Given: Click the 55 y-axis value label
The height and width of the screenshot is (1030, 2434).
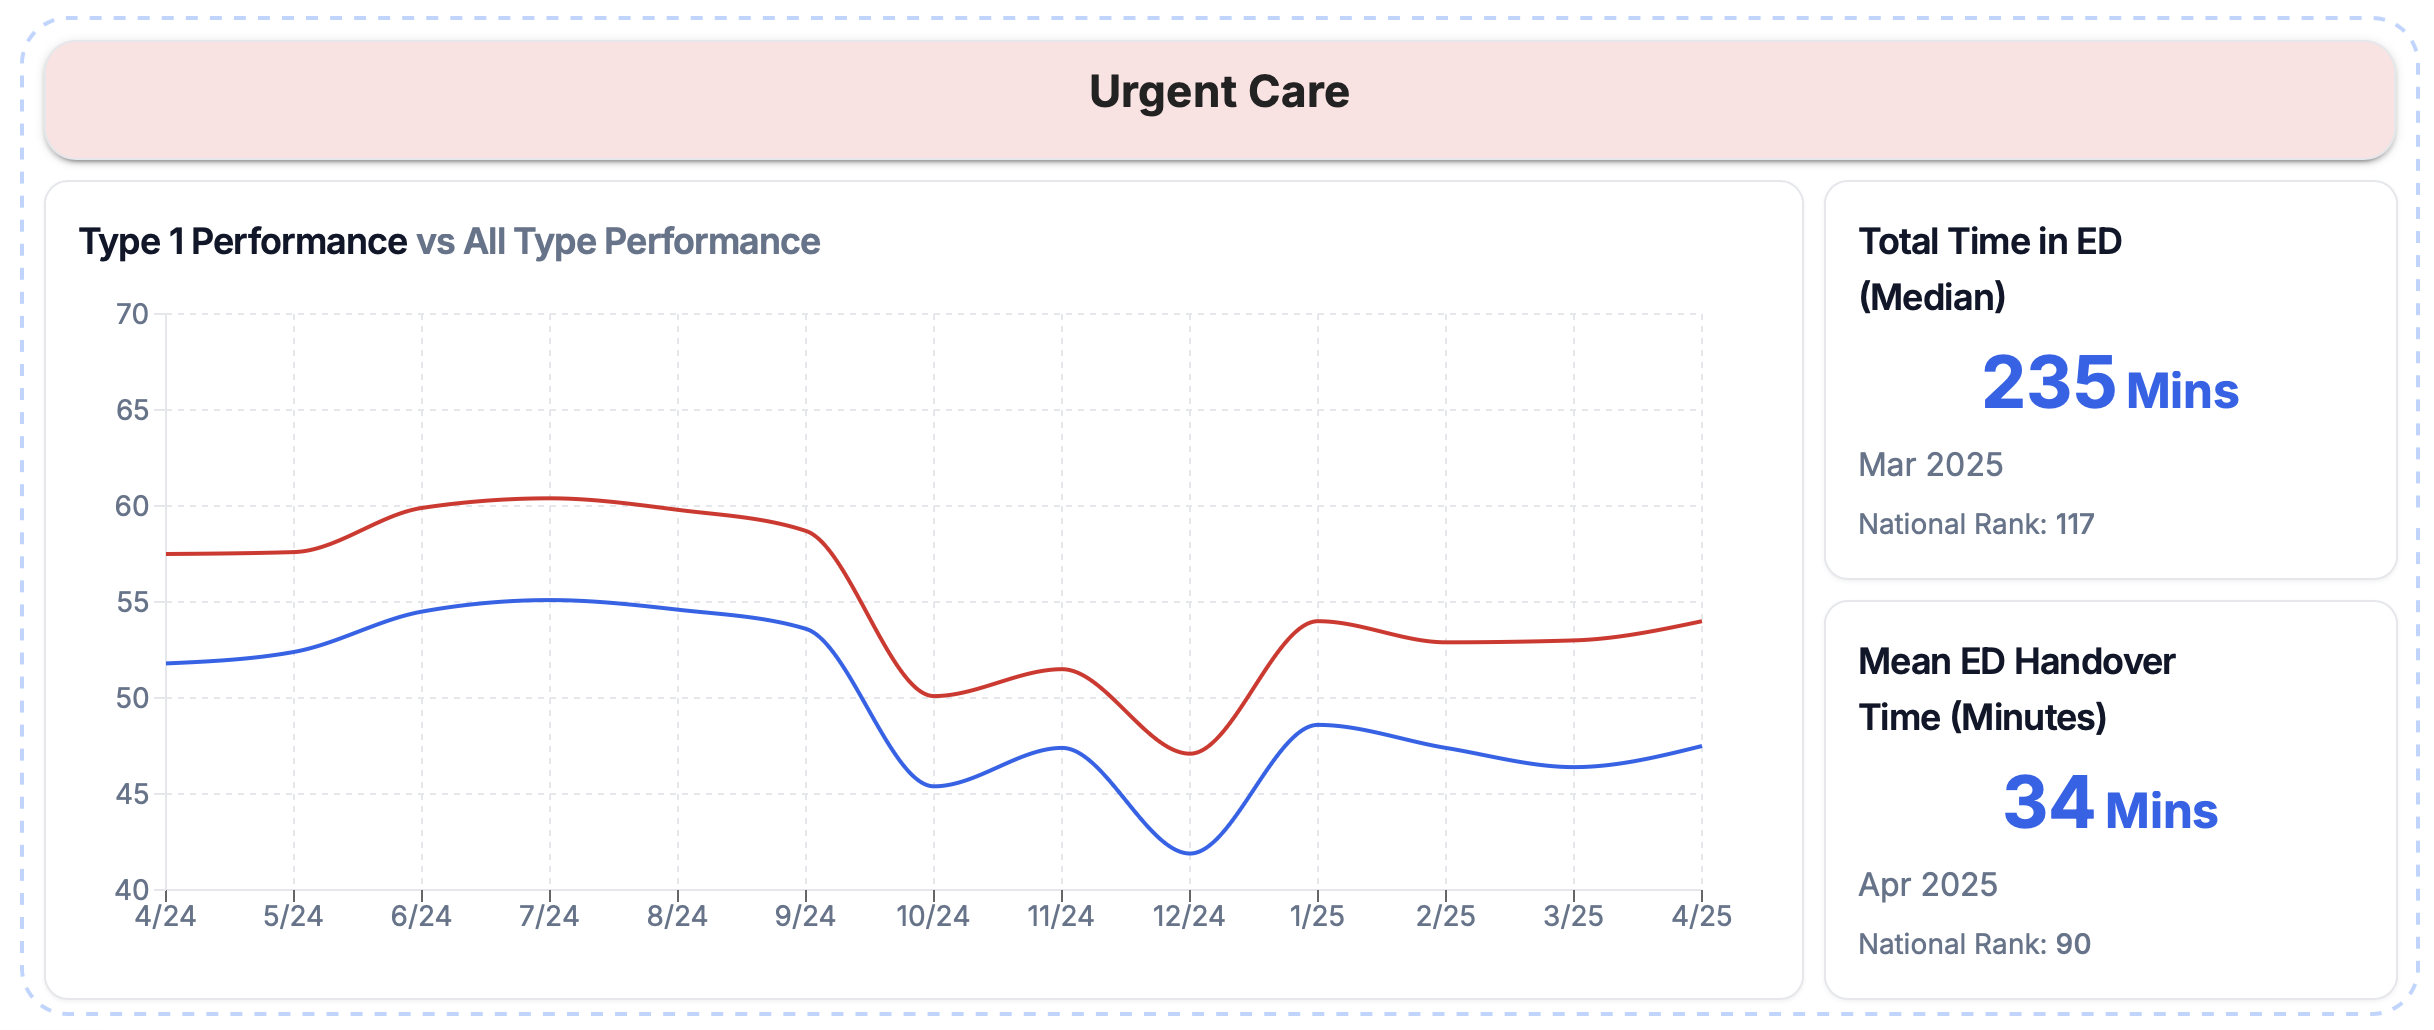Looking at the screenshot, I should click(132, 602).
